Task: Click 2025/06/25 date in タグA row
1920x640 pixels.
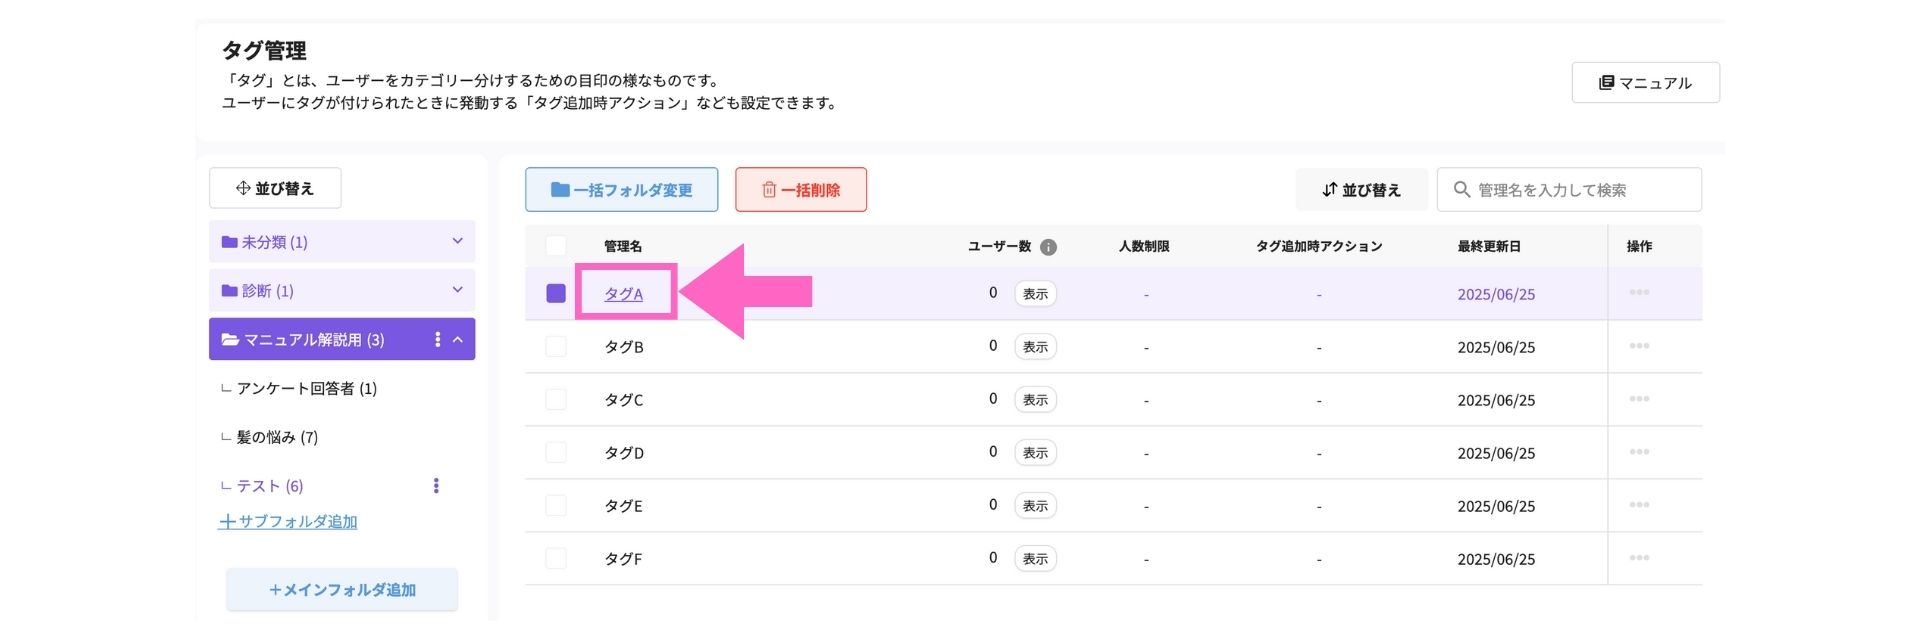Action: click(x=1496, y=294)
